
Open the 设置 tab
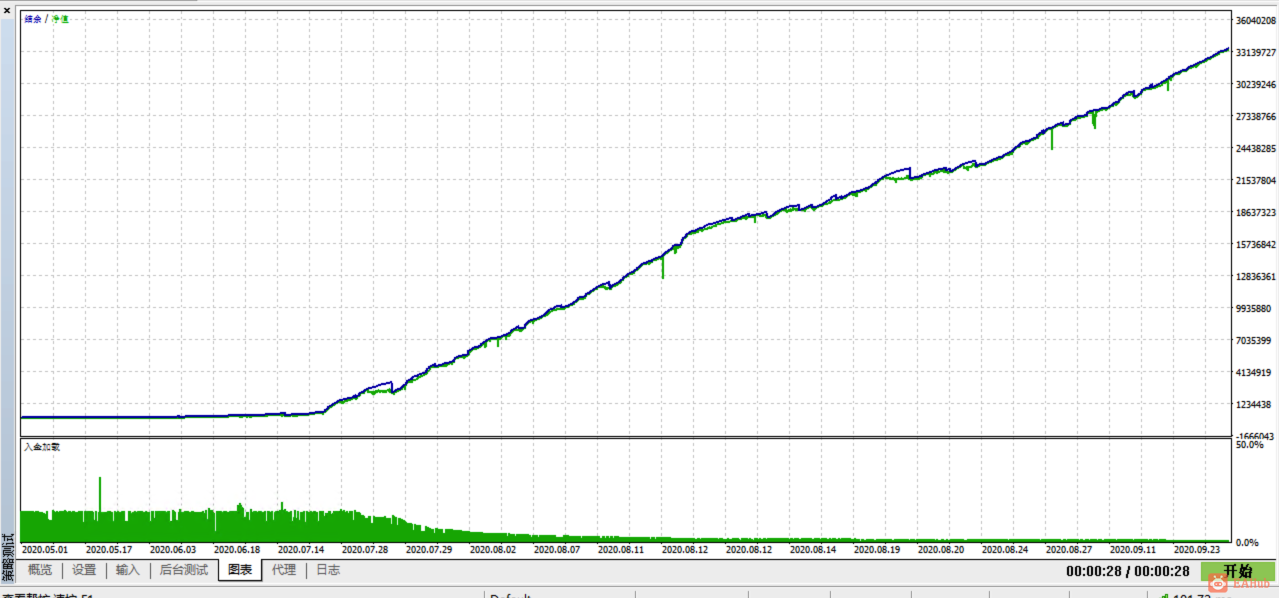(84, 570)
